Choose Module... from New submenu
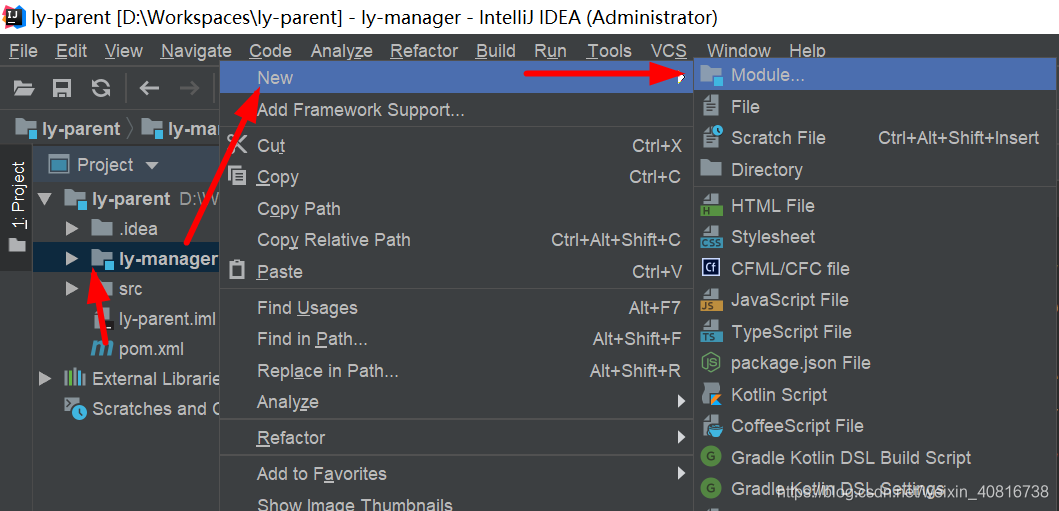This screenshot has width=1059, height=511. click(x=767, y=75)
